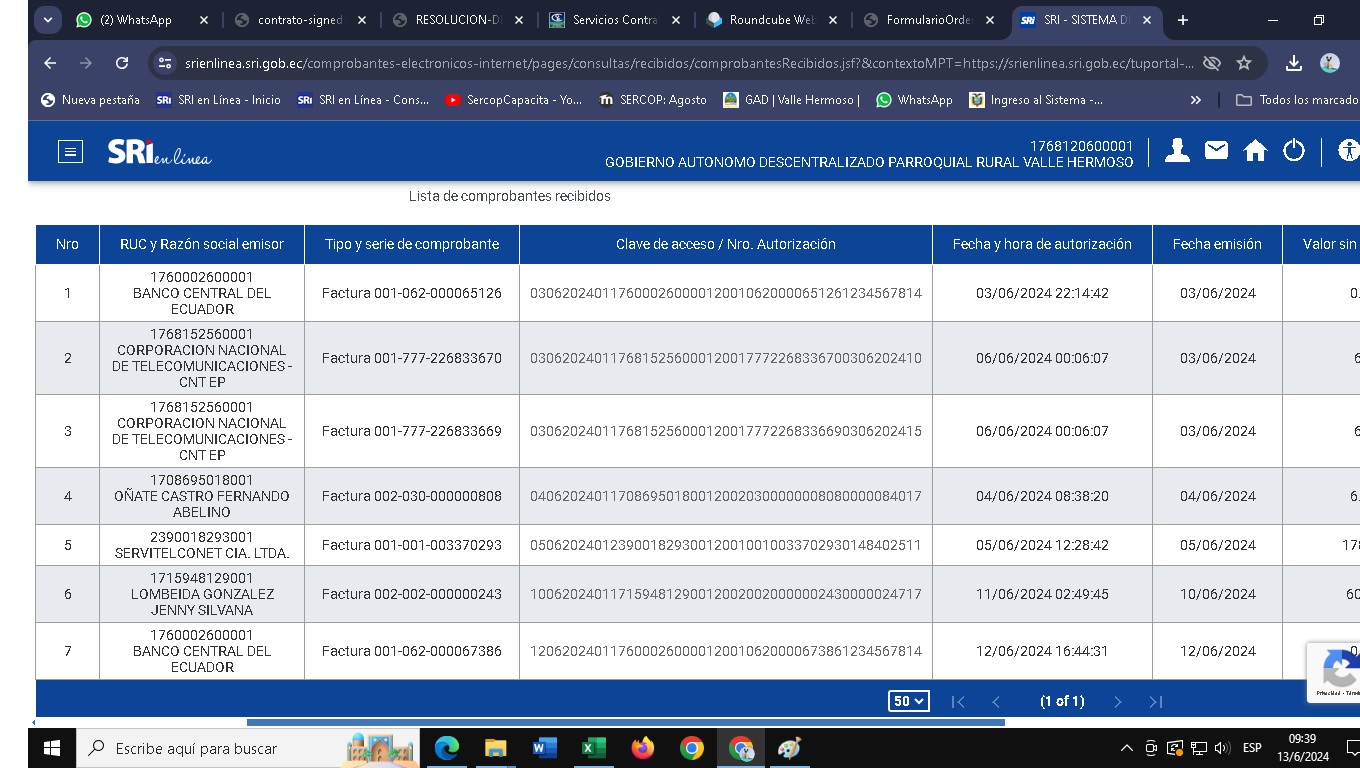Viewport: 1360px width, 768px height.
Task: Reload the current page
Action: tap(122, 63)
